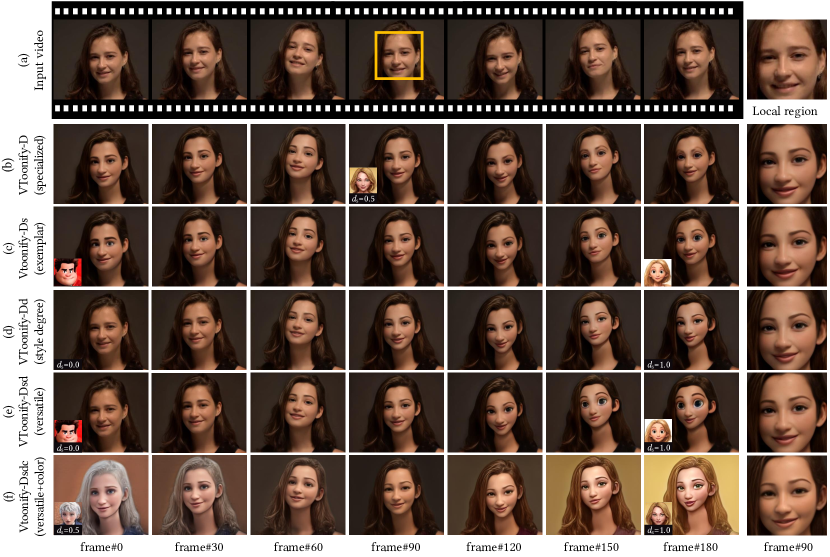Image resolution: width=830 pixels, height=557 pixels.
Task: Click the 'Vtoonify-Ds (exemplar)' row label
Action: coord(31,247)
